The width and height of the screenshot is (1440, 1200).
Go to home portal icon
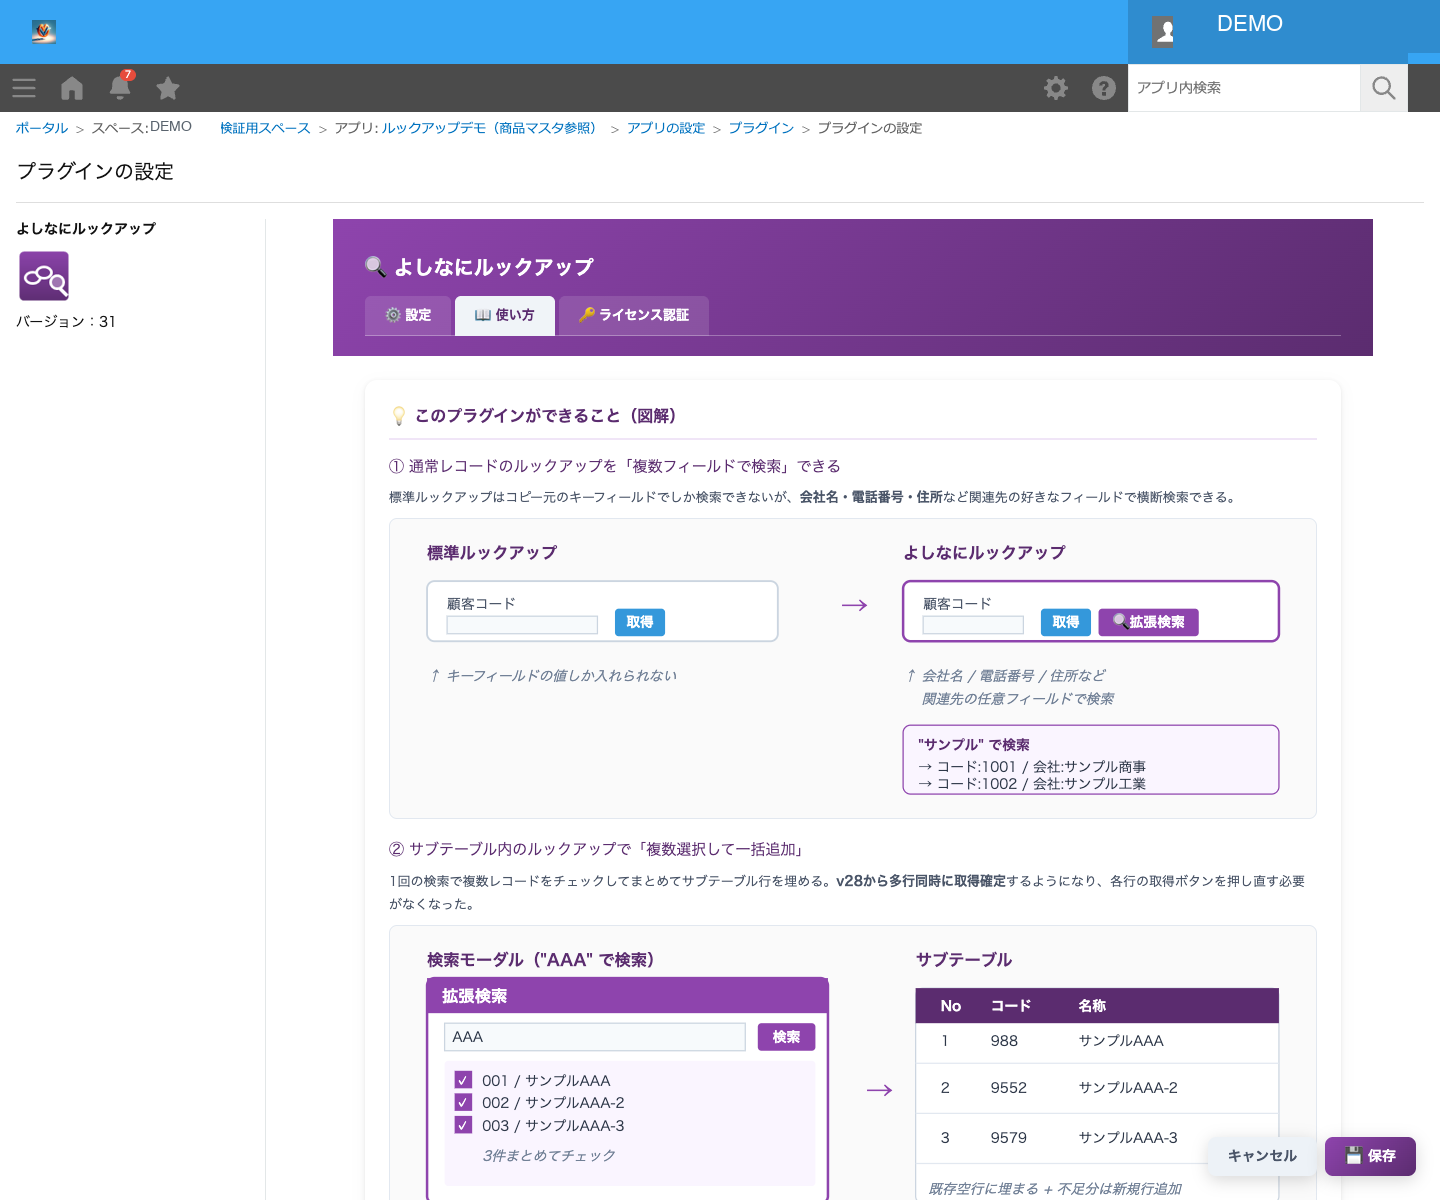[72, 88]
